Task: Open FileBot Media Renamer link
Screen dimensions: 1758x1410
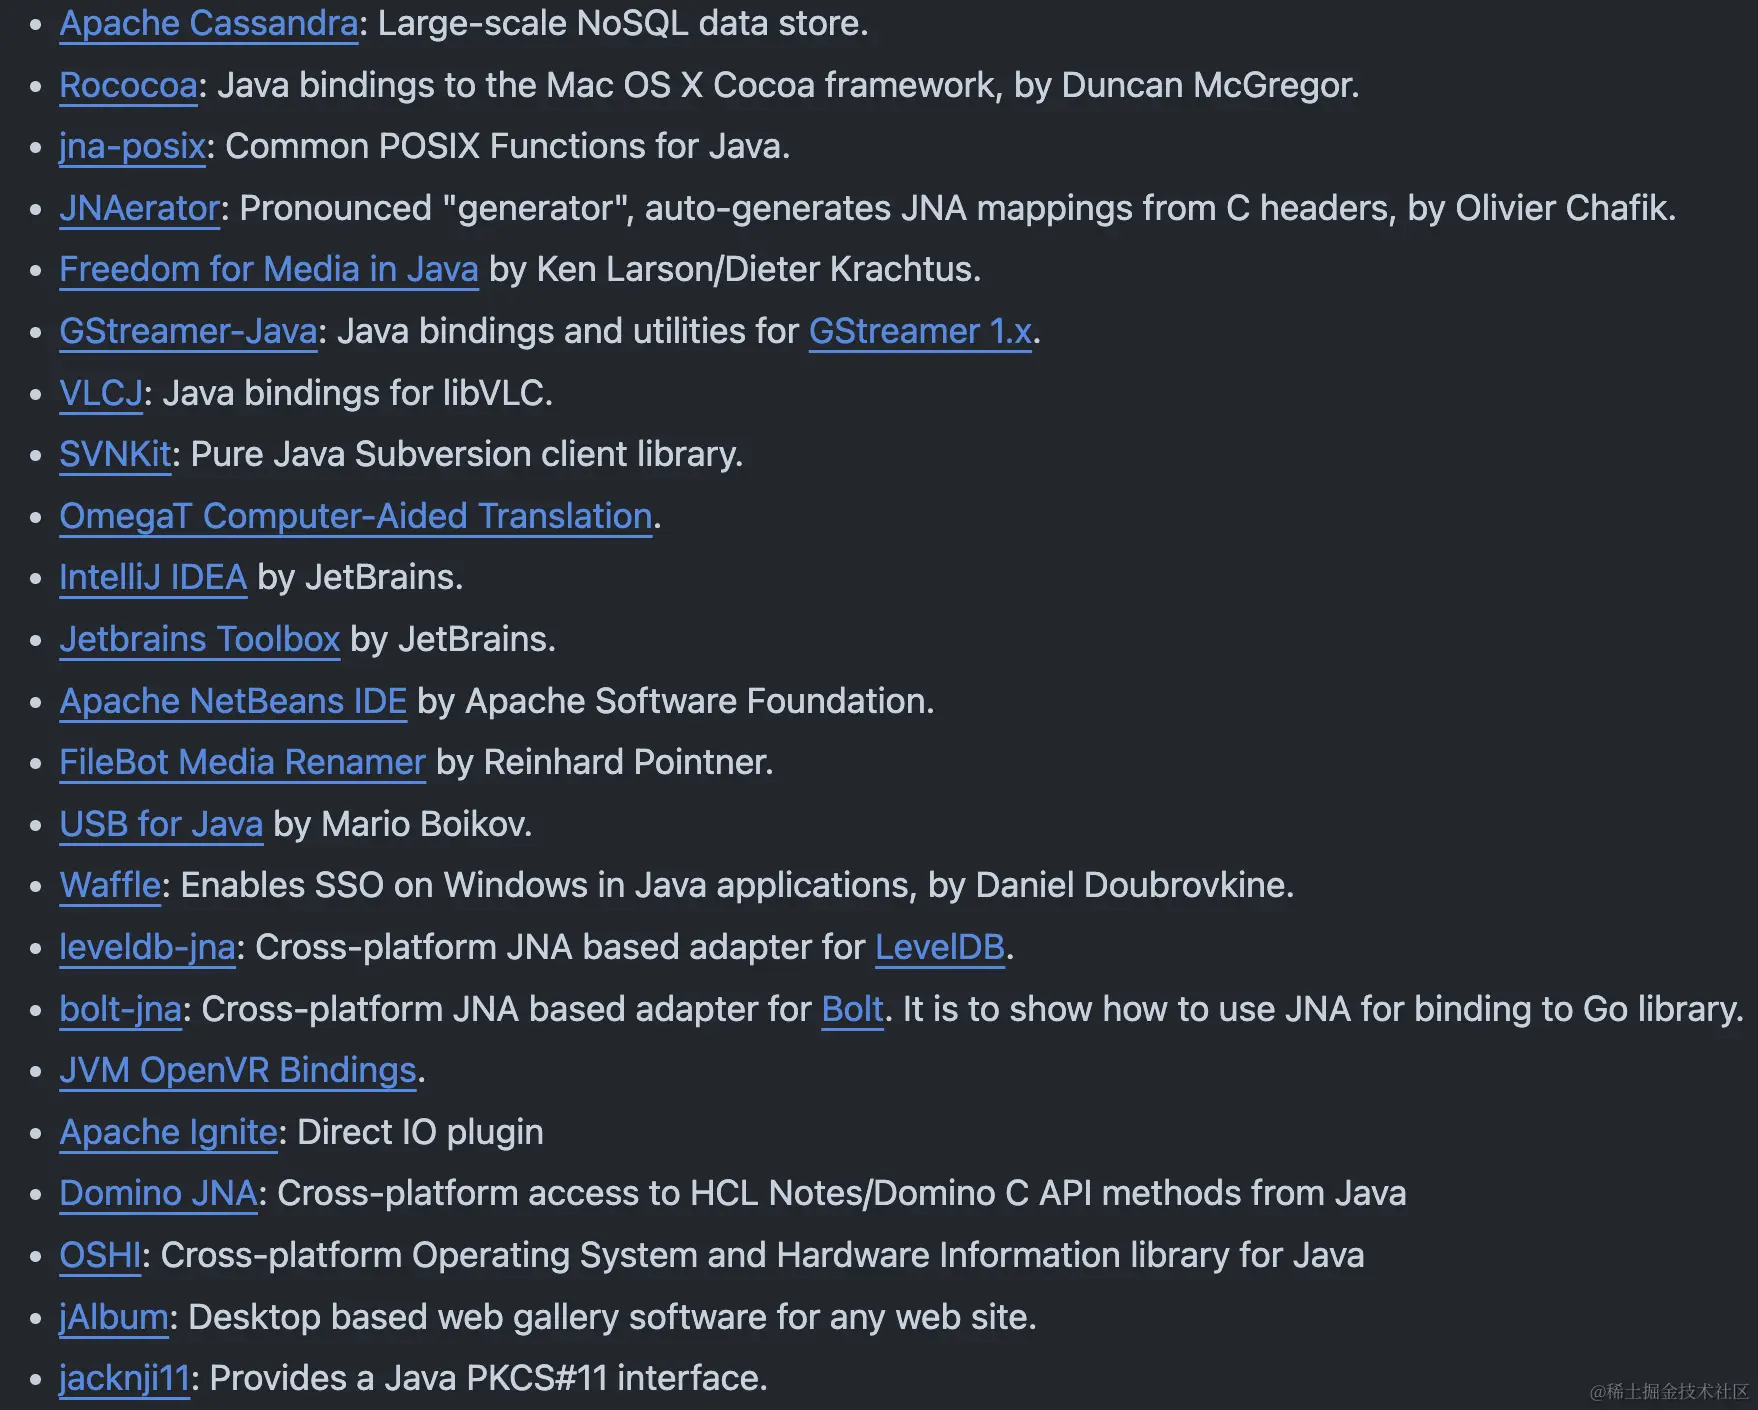Action: point(243,762)
